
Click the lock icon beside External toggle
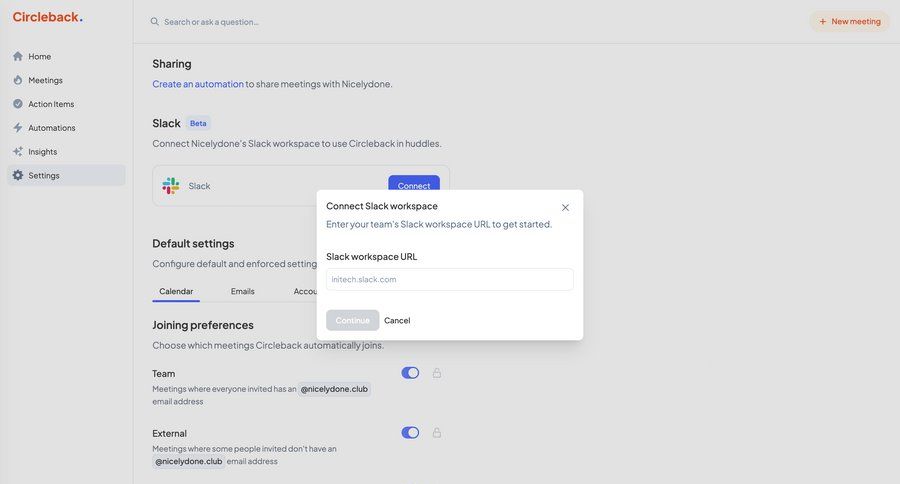(437, 433)
